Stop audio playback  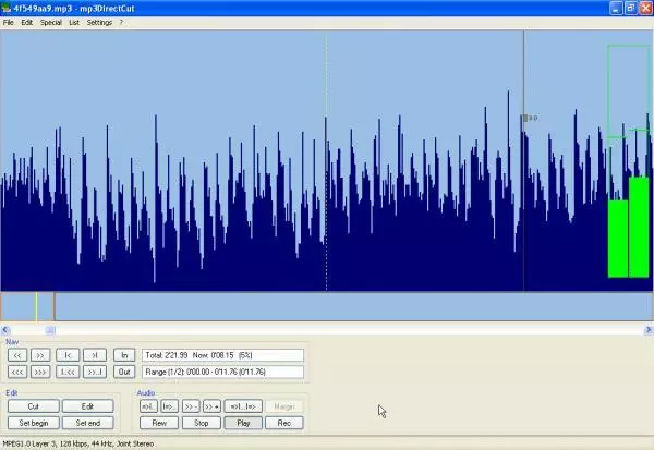(x=201, y=423)
